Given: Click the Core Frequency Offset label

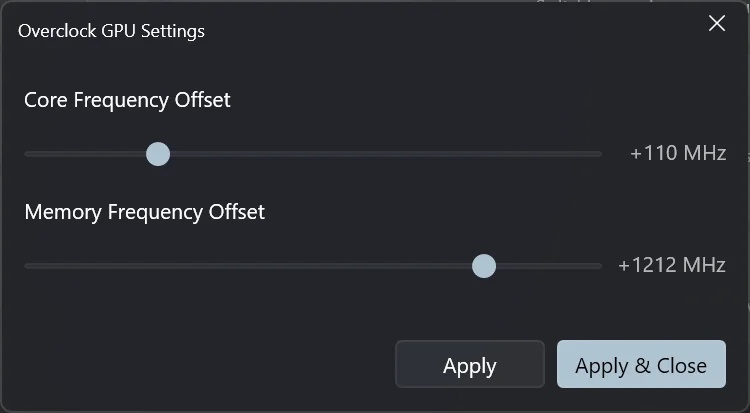Looking at the screenshot, I should pyautogui.click(x=127, y=100).
